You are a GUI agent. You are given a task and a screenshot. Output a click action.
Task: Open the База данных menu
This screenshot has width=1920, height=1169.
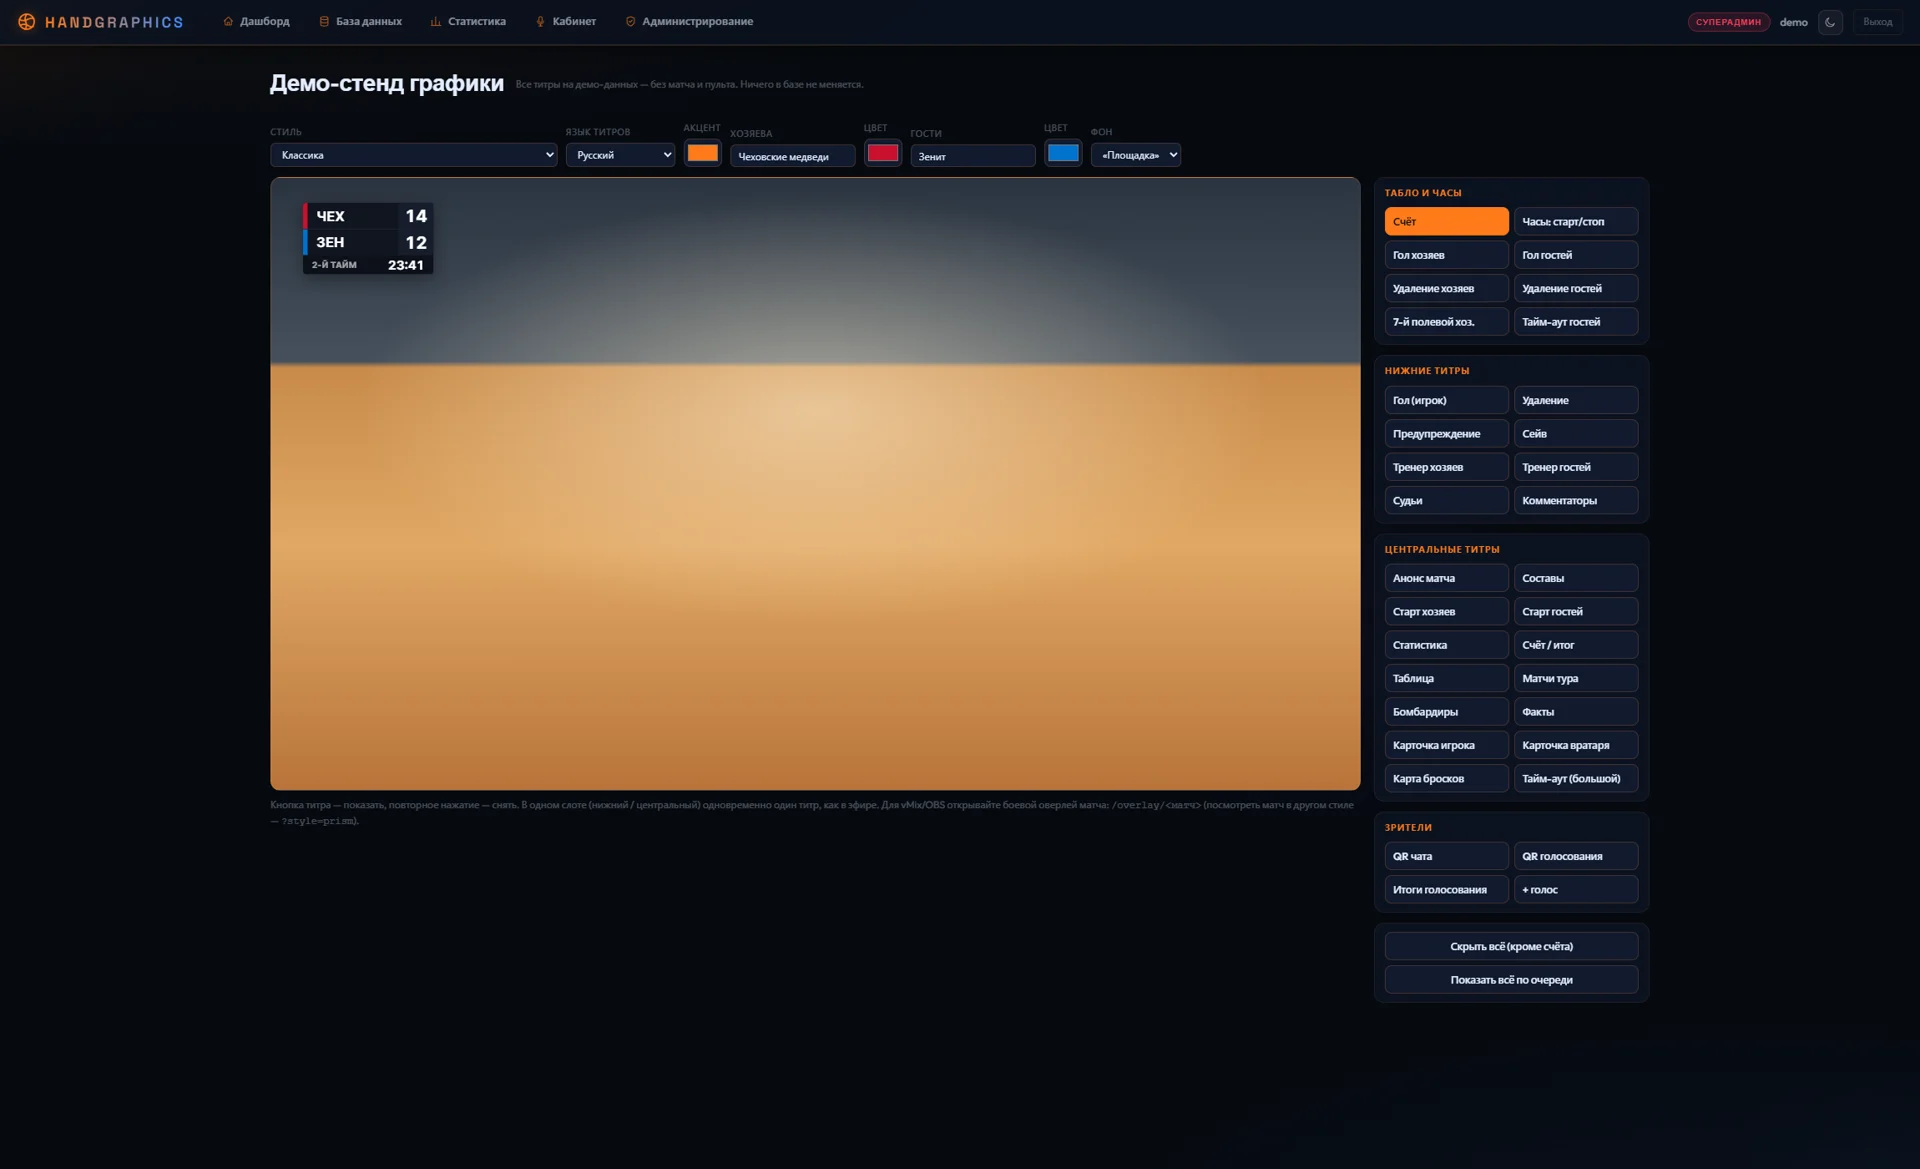click(360, 21)
